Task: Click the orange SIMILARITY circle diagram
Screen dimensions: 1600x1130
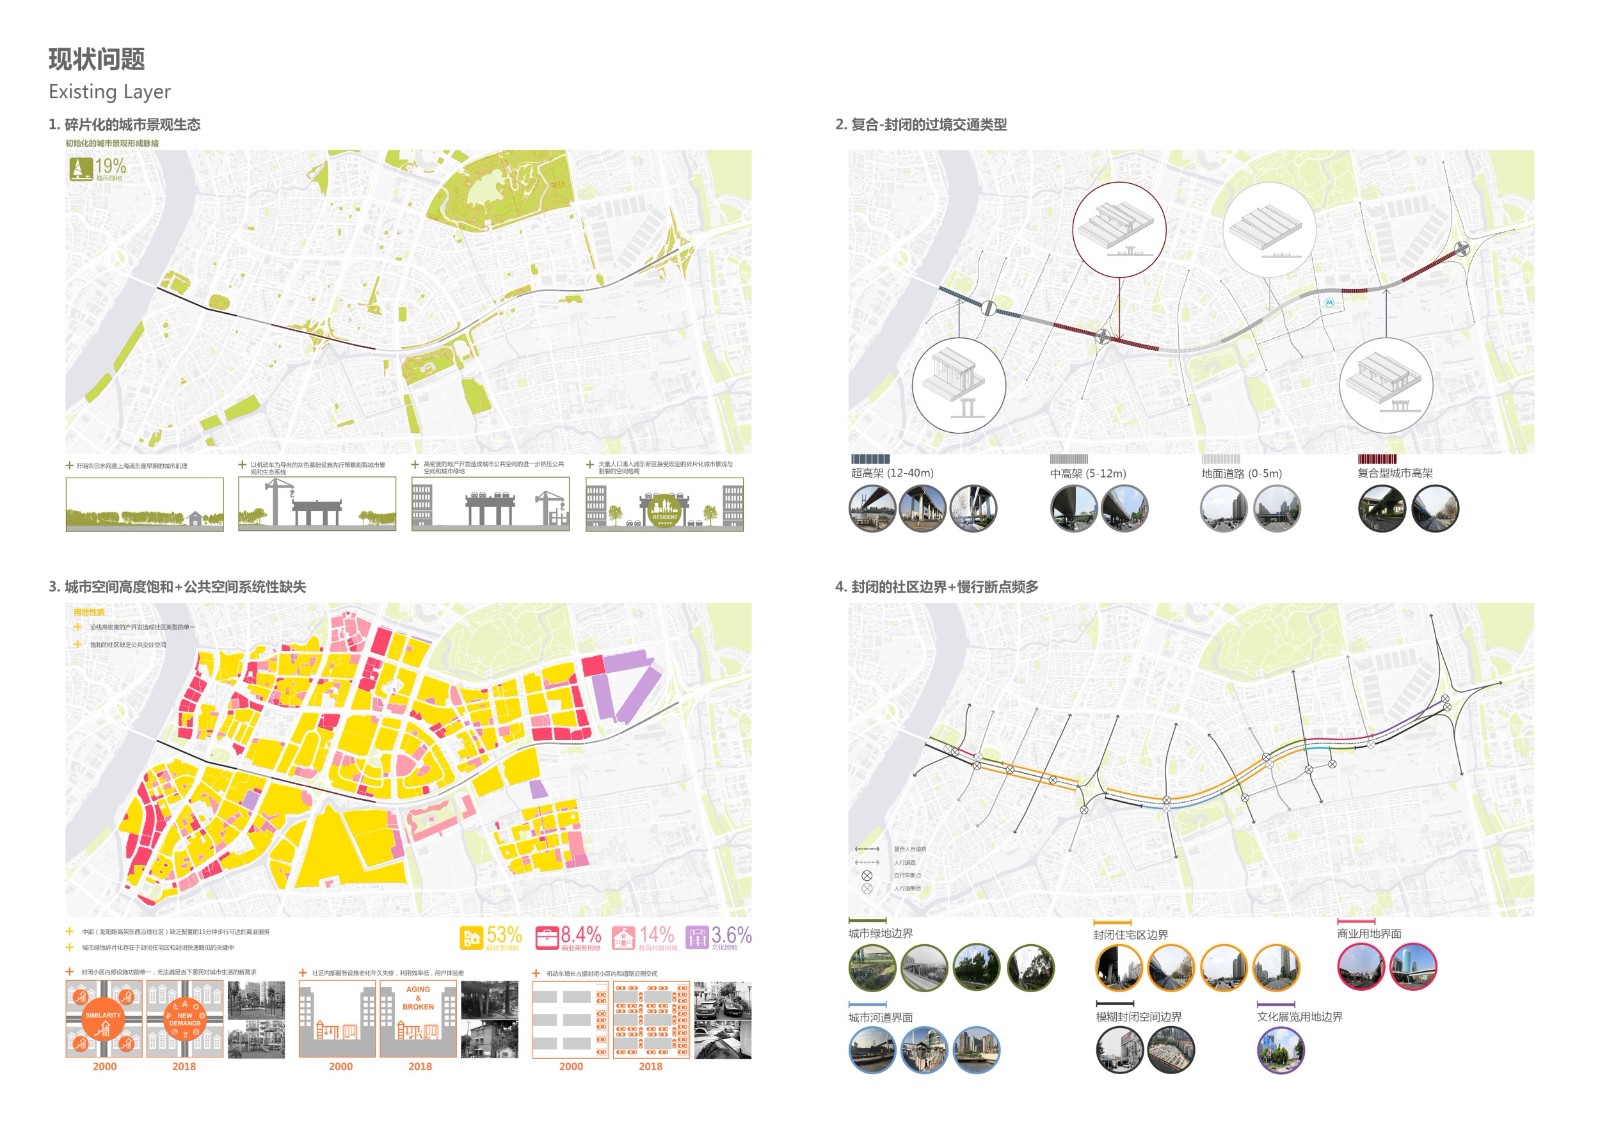Action: tap(103, 1018)
